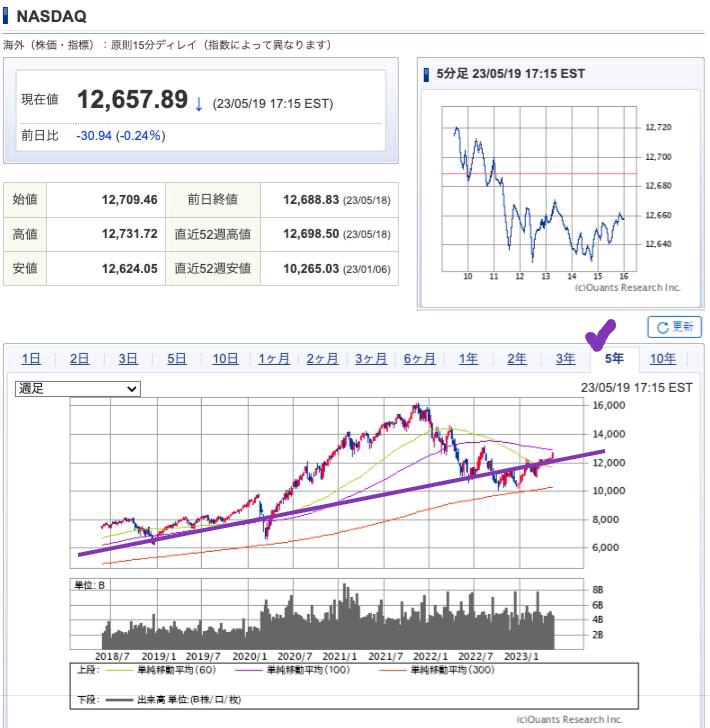Switch chart to 5日 period
Image resolution: width=710 pixels, height=728 pixels.
(x=176, y=359)
